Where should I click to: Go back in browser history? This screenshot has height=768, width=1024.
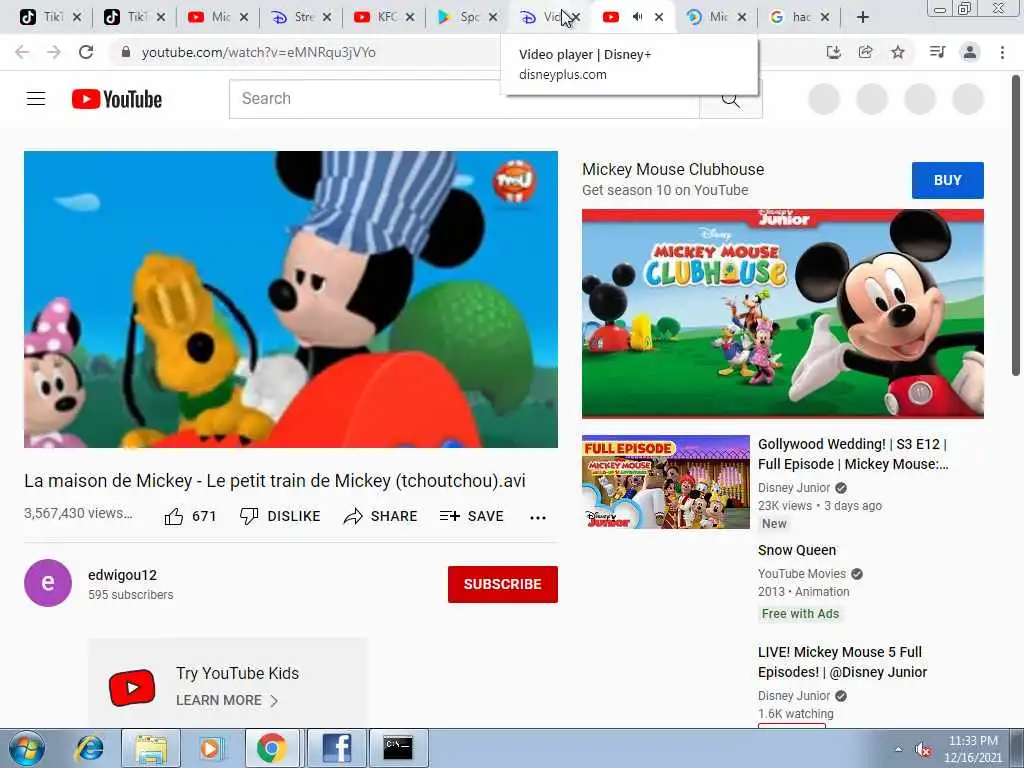pos(22,52)
